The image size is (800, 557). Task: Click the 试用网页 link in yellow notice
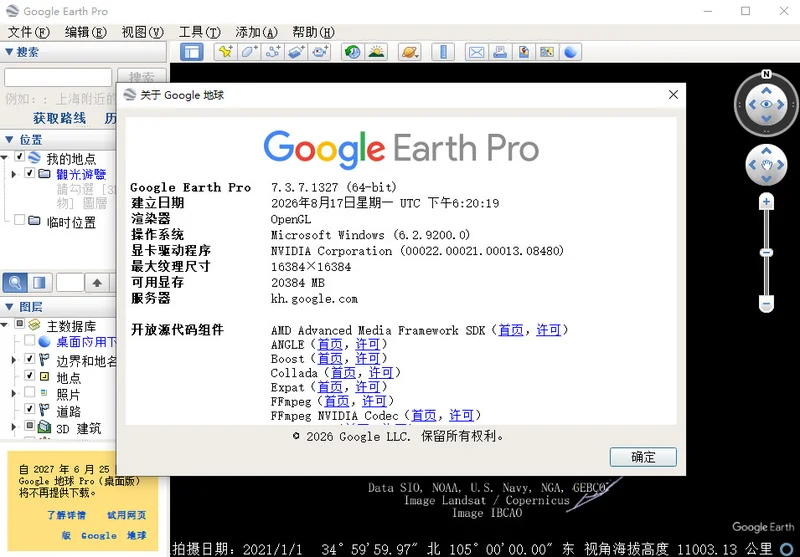click(x=126, y=515)
